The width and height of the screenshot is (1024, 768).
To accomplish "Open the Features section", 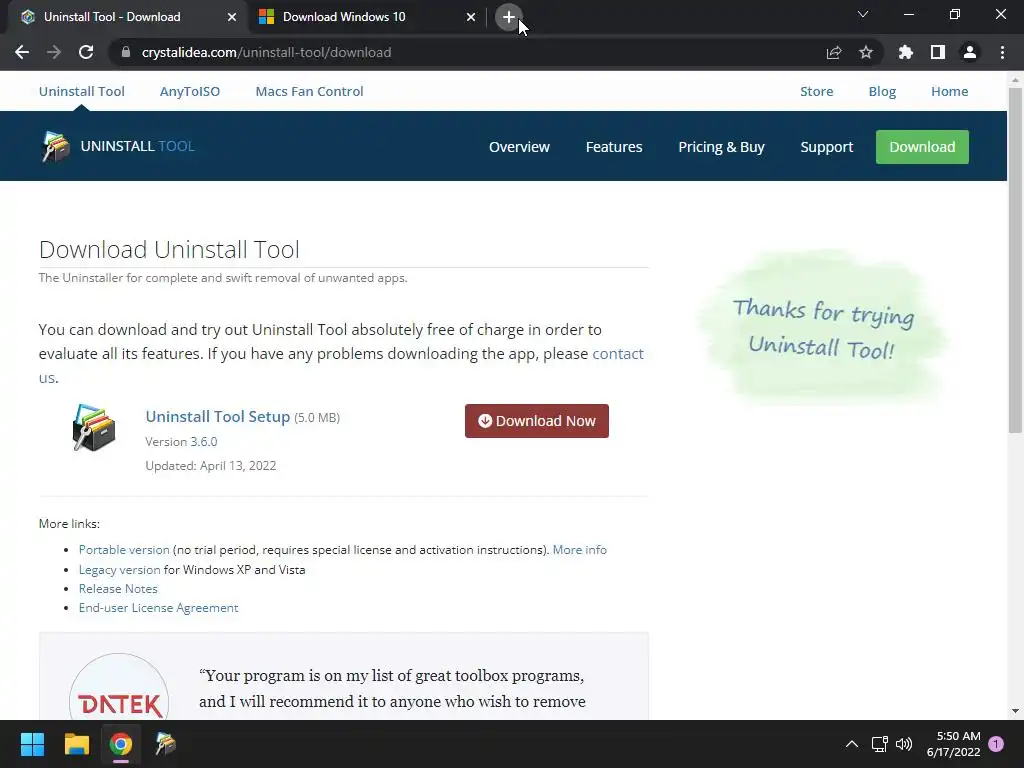I will (614, 147).
